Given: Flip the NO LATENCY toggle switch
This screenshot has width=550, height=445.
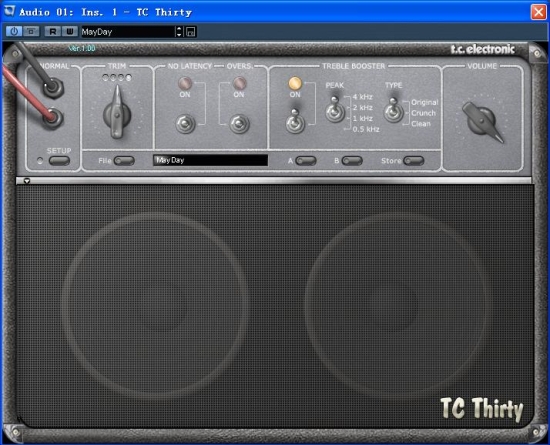Looking at the screenshot, I should coord(185,124).
